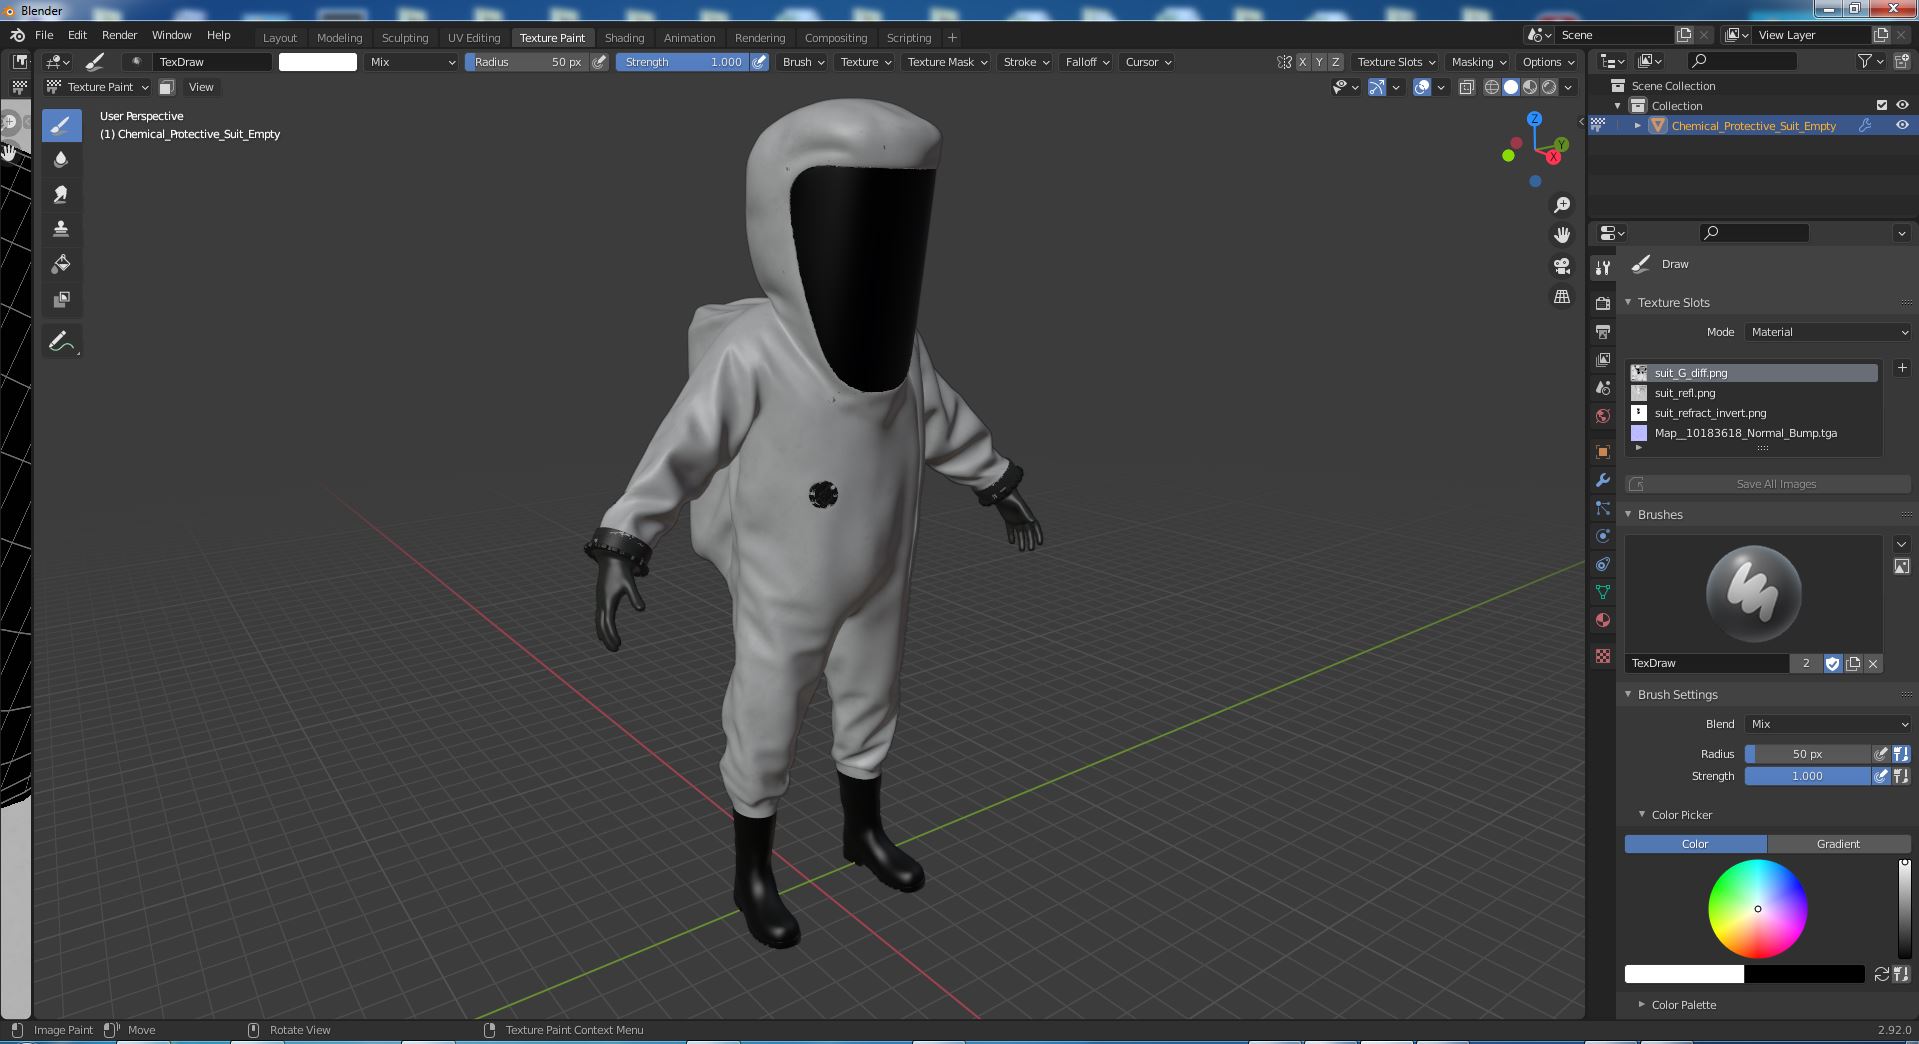Open Output properties tab

click(1603, 331)
